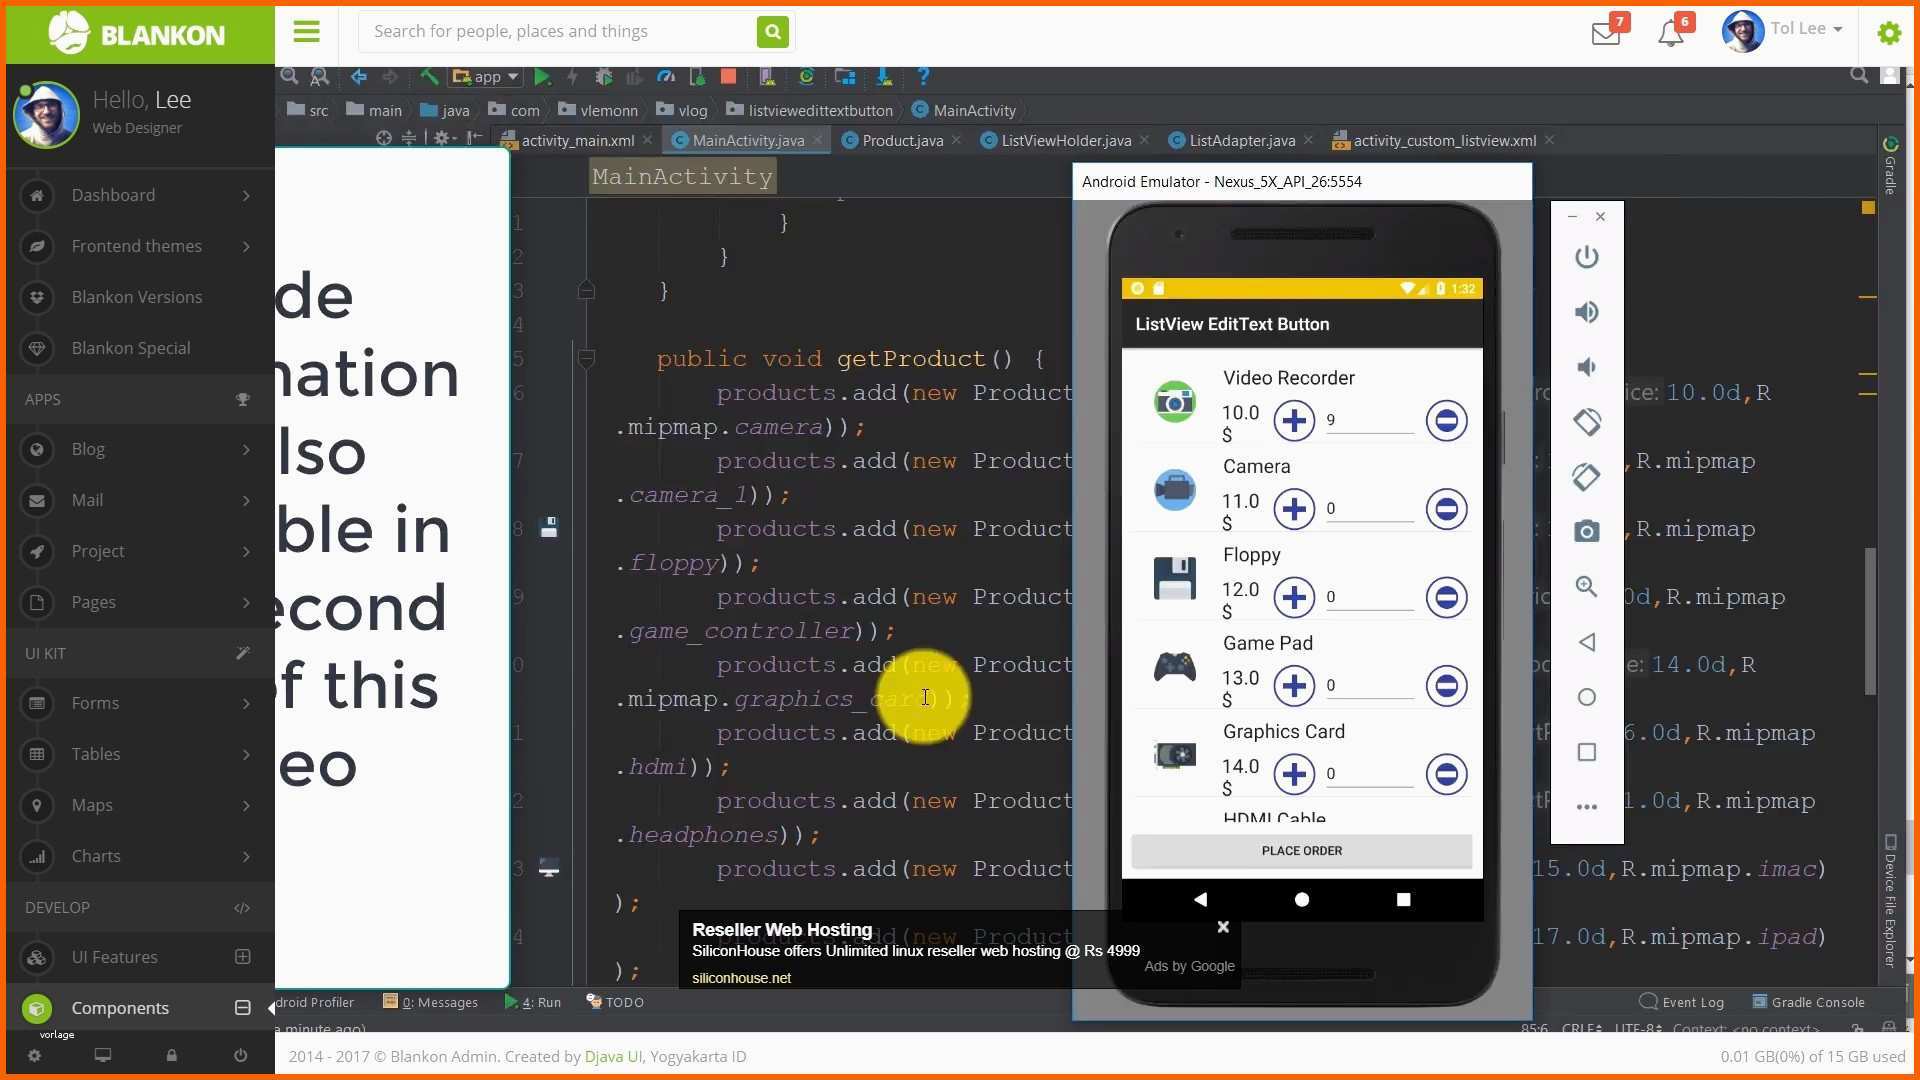Tap the PLACE ORDER button
The height and width of the screenshot is (1080, 1920).
point(1302,851)
